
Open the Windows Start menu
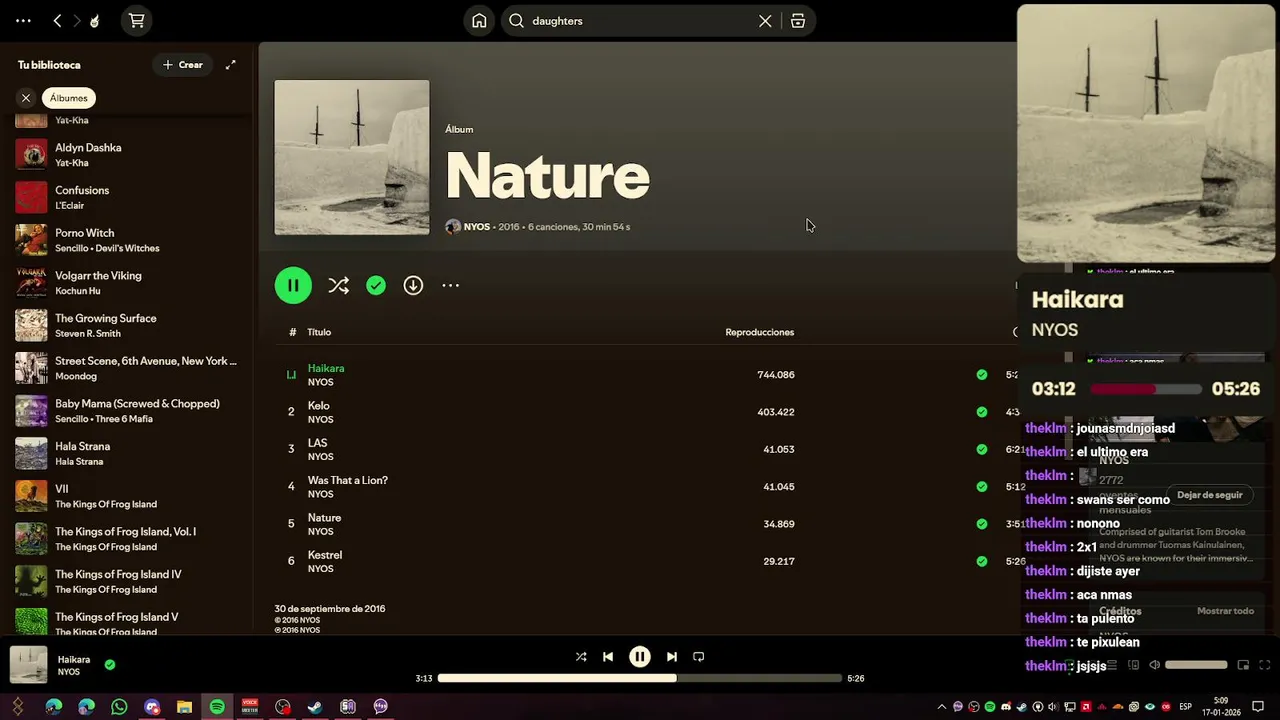(x=18, y=707)
